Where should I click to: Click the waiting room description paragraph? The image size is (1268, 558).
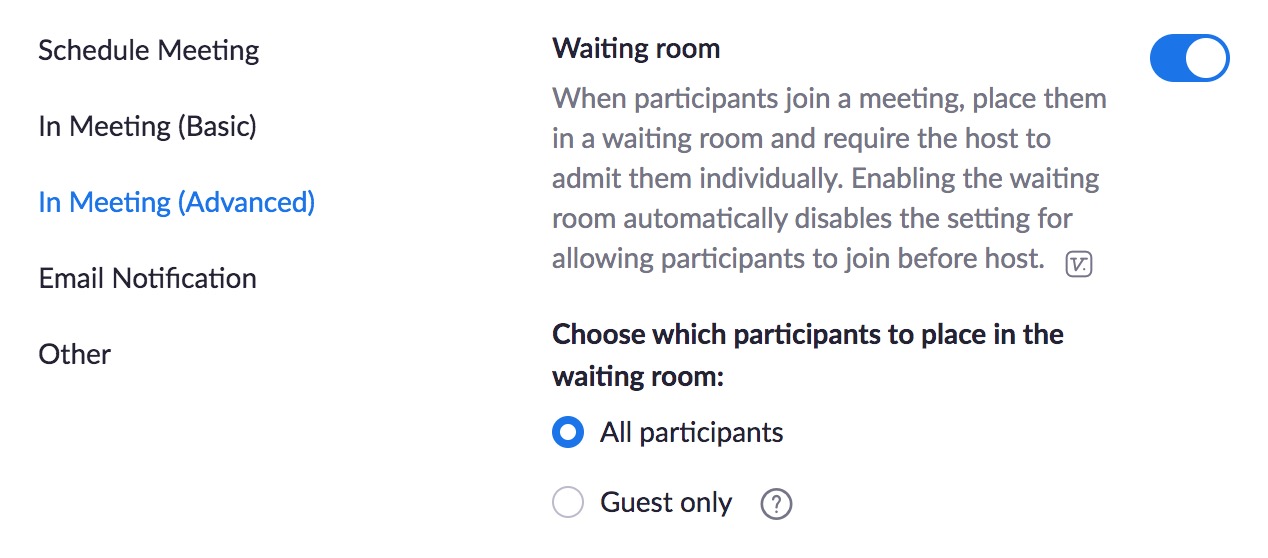click(x=829, y=179)
